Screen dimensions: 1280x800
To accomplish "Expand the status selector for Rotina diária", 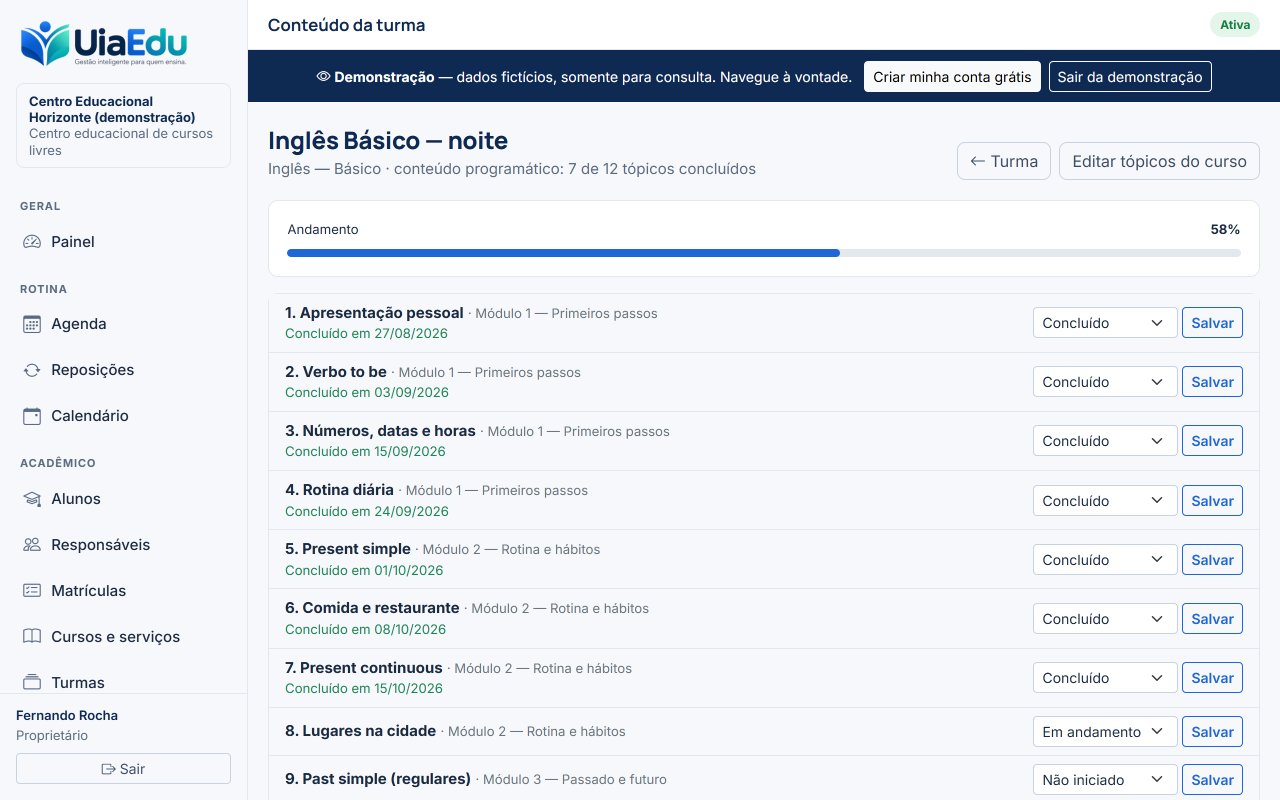I will click(x=1105, y=501).
